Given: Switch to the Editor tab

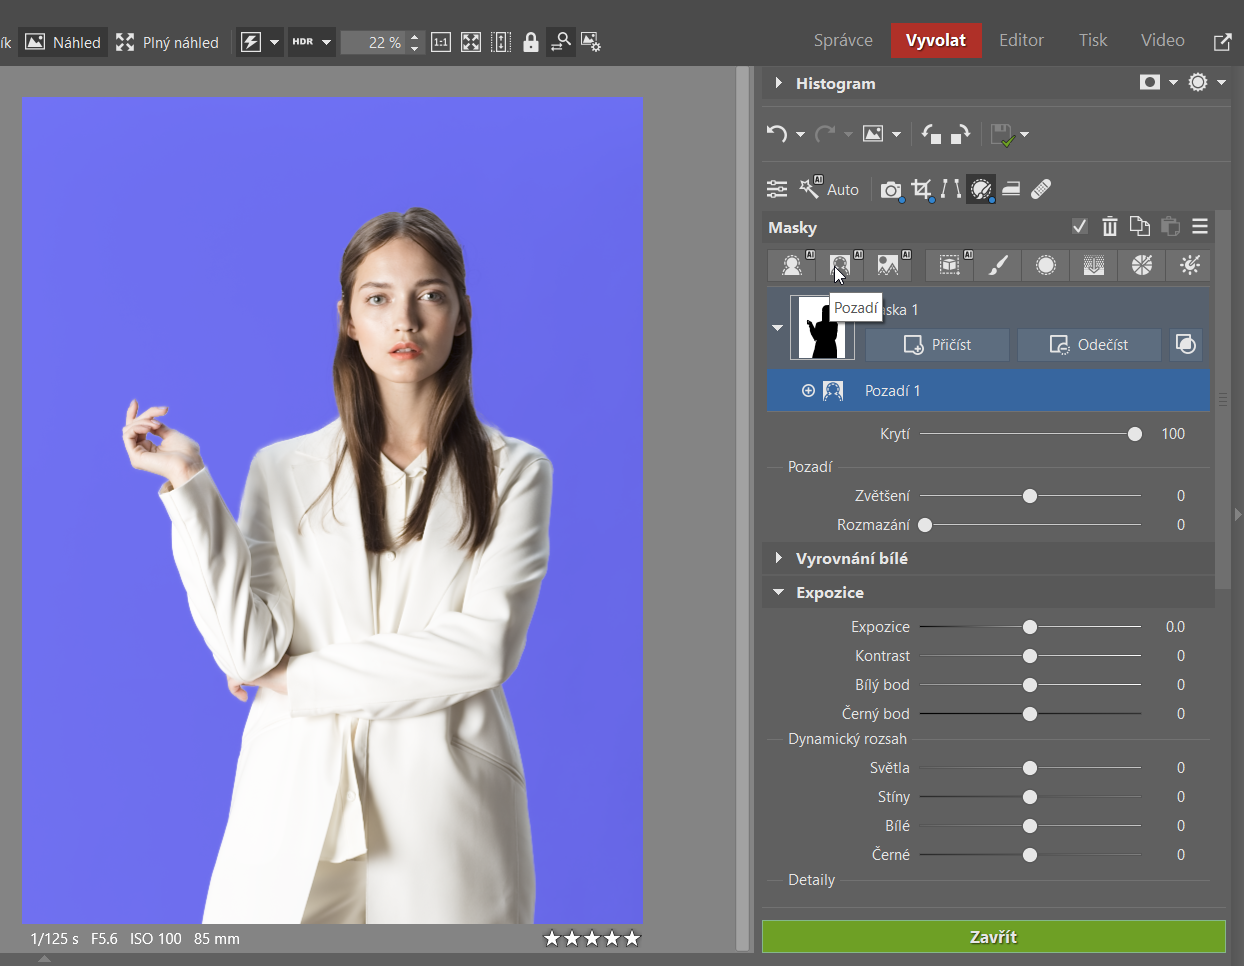Looking at the screenshot, I should pyautogui.click(x=1020, y=40).
